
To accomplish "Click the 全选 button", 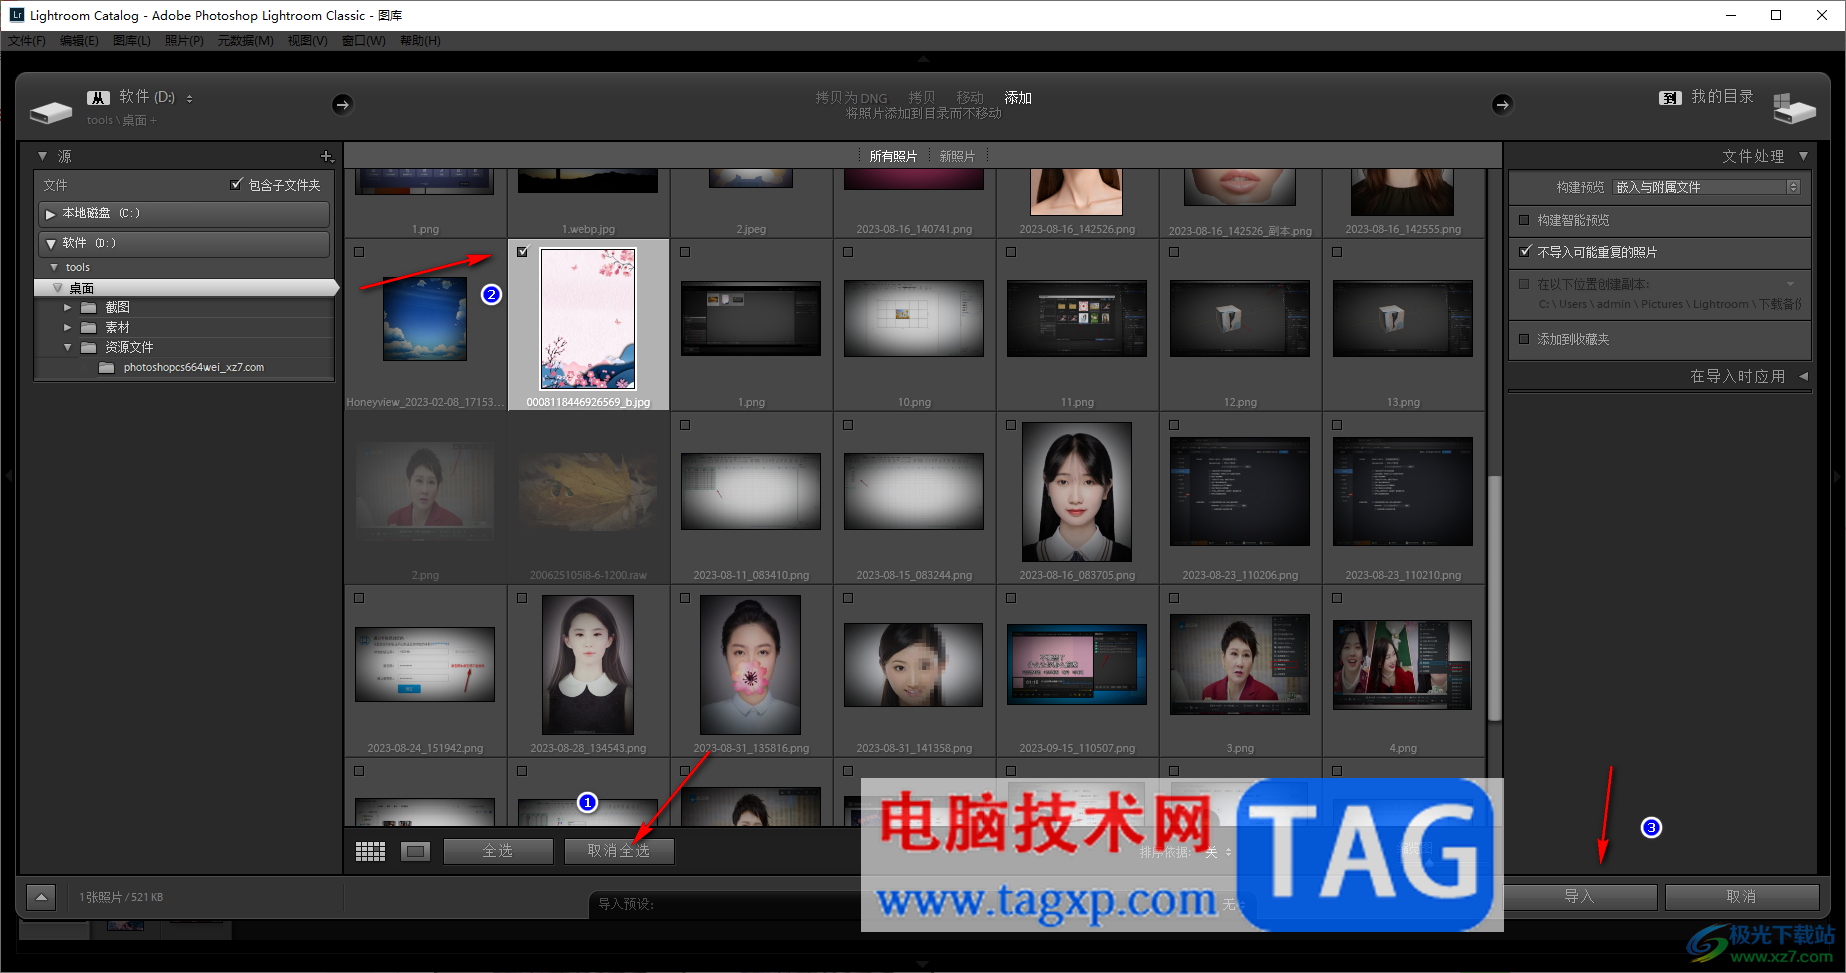I will (498, 851).
